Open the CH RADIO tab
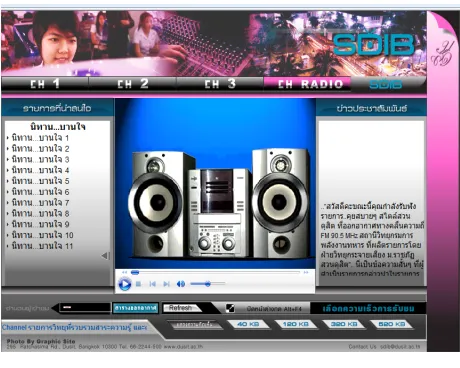Viewport: 460px width, 368px height. coord(307,84)
